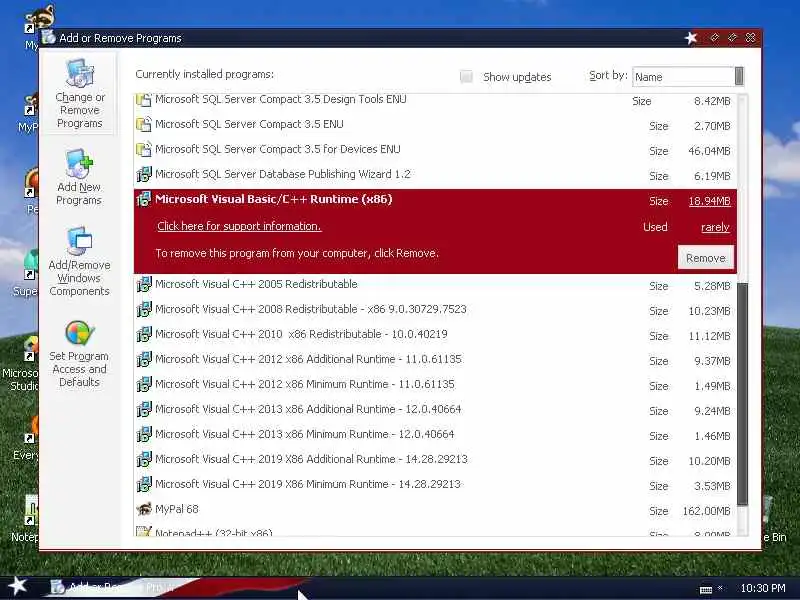Select Visual C++ 2012 x86 Additional Runtime 11.0.61135
The height and width of the screenshot is (600, 800).
308,359
